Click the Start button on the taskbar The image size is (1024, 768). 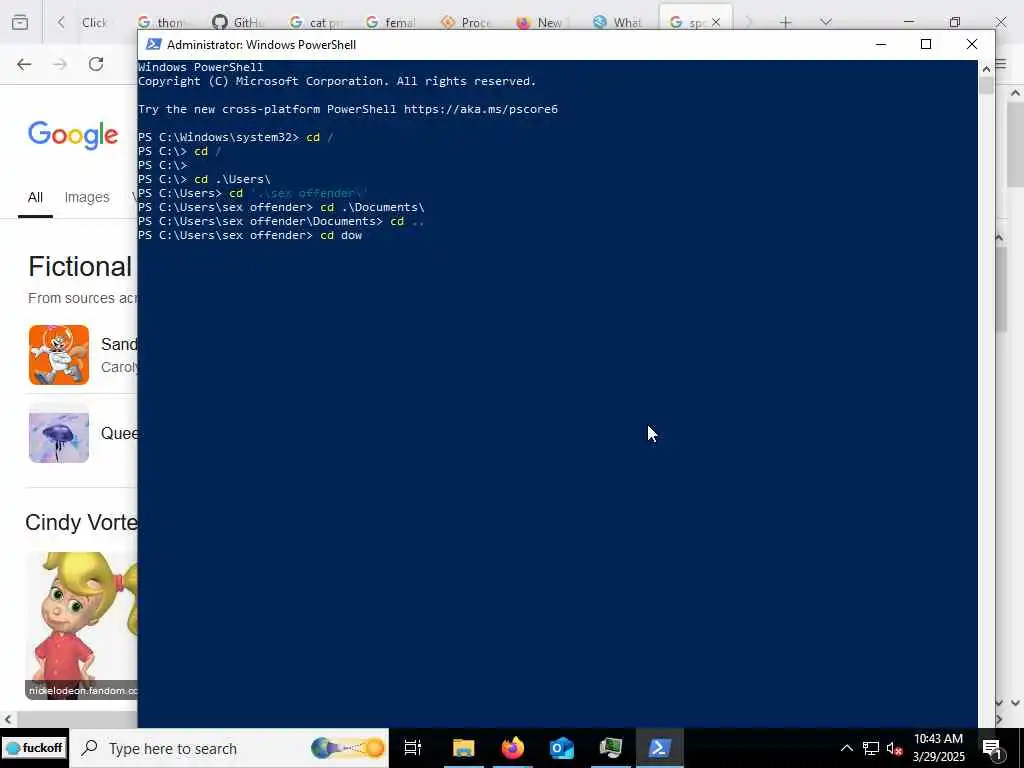[34, 748]
